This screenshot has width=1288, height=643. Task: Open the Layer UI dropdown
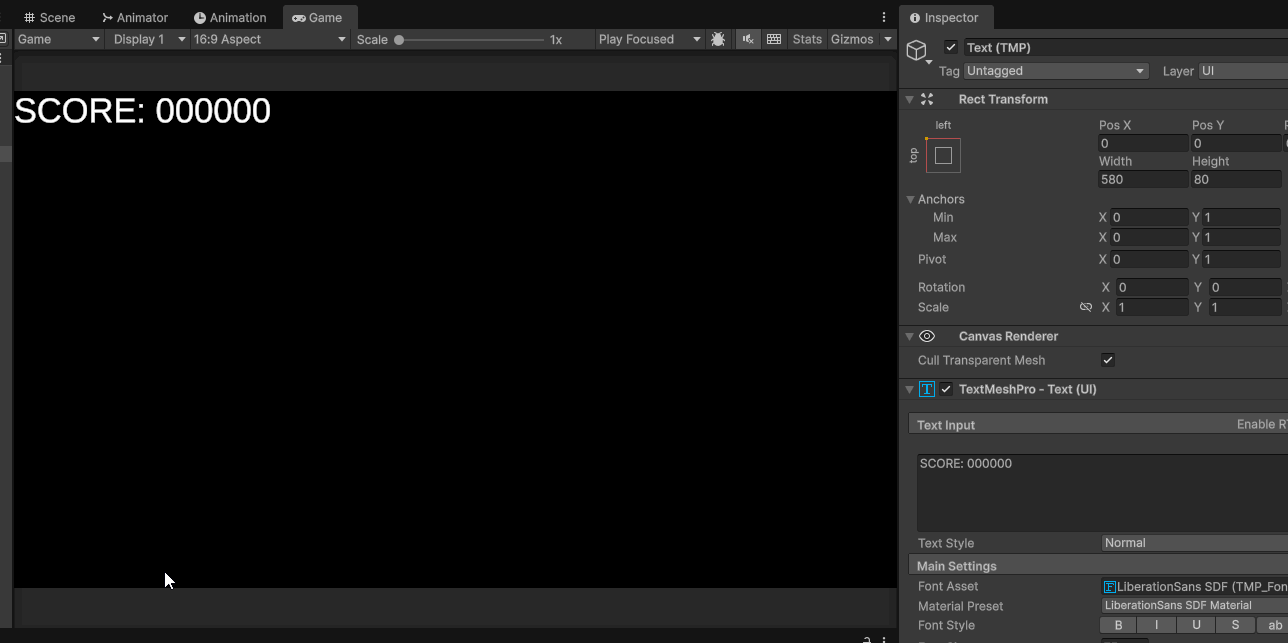[1243, 71]
